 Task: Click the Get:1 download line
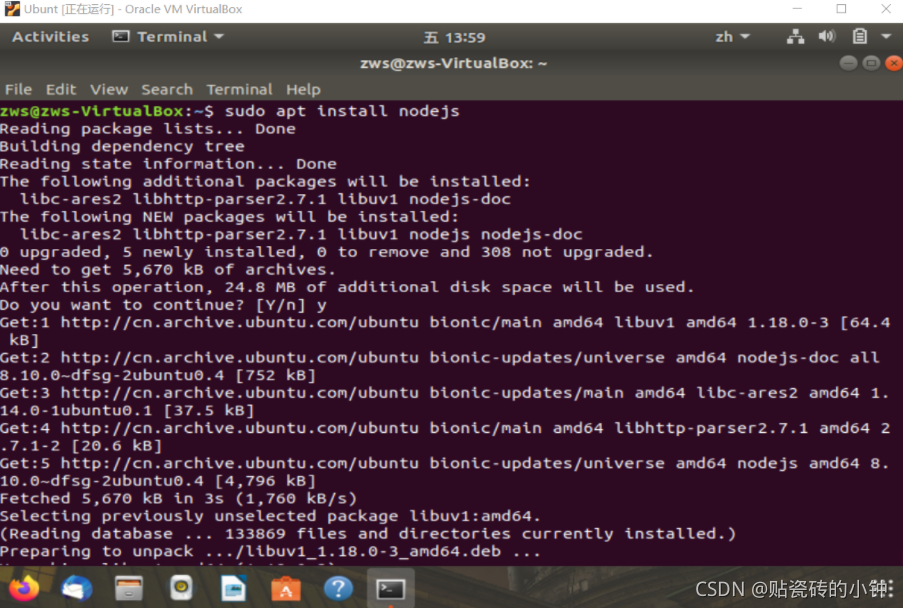click(x=445, y=331)
